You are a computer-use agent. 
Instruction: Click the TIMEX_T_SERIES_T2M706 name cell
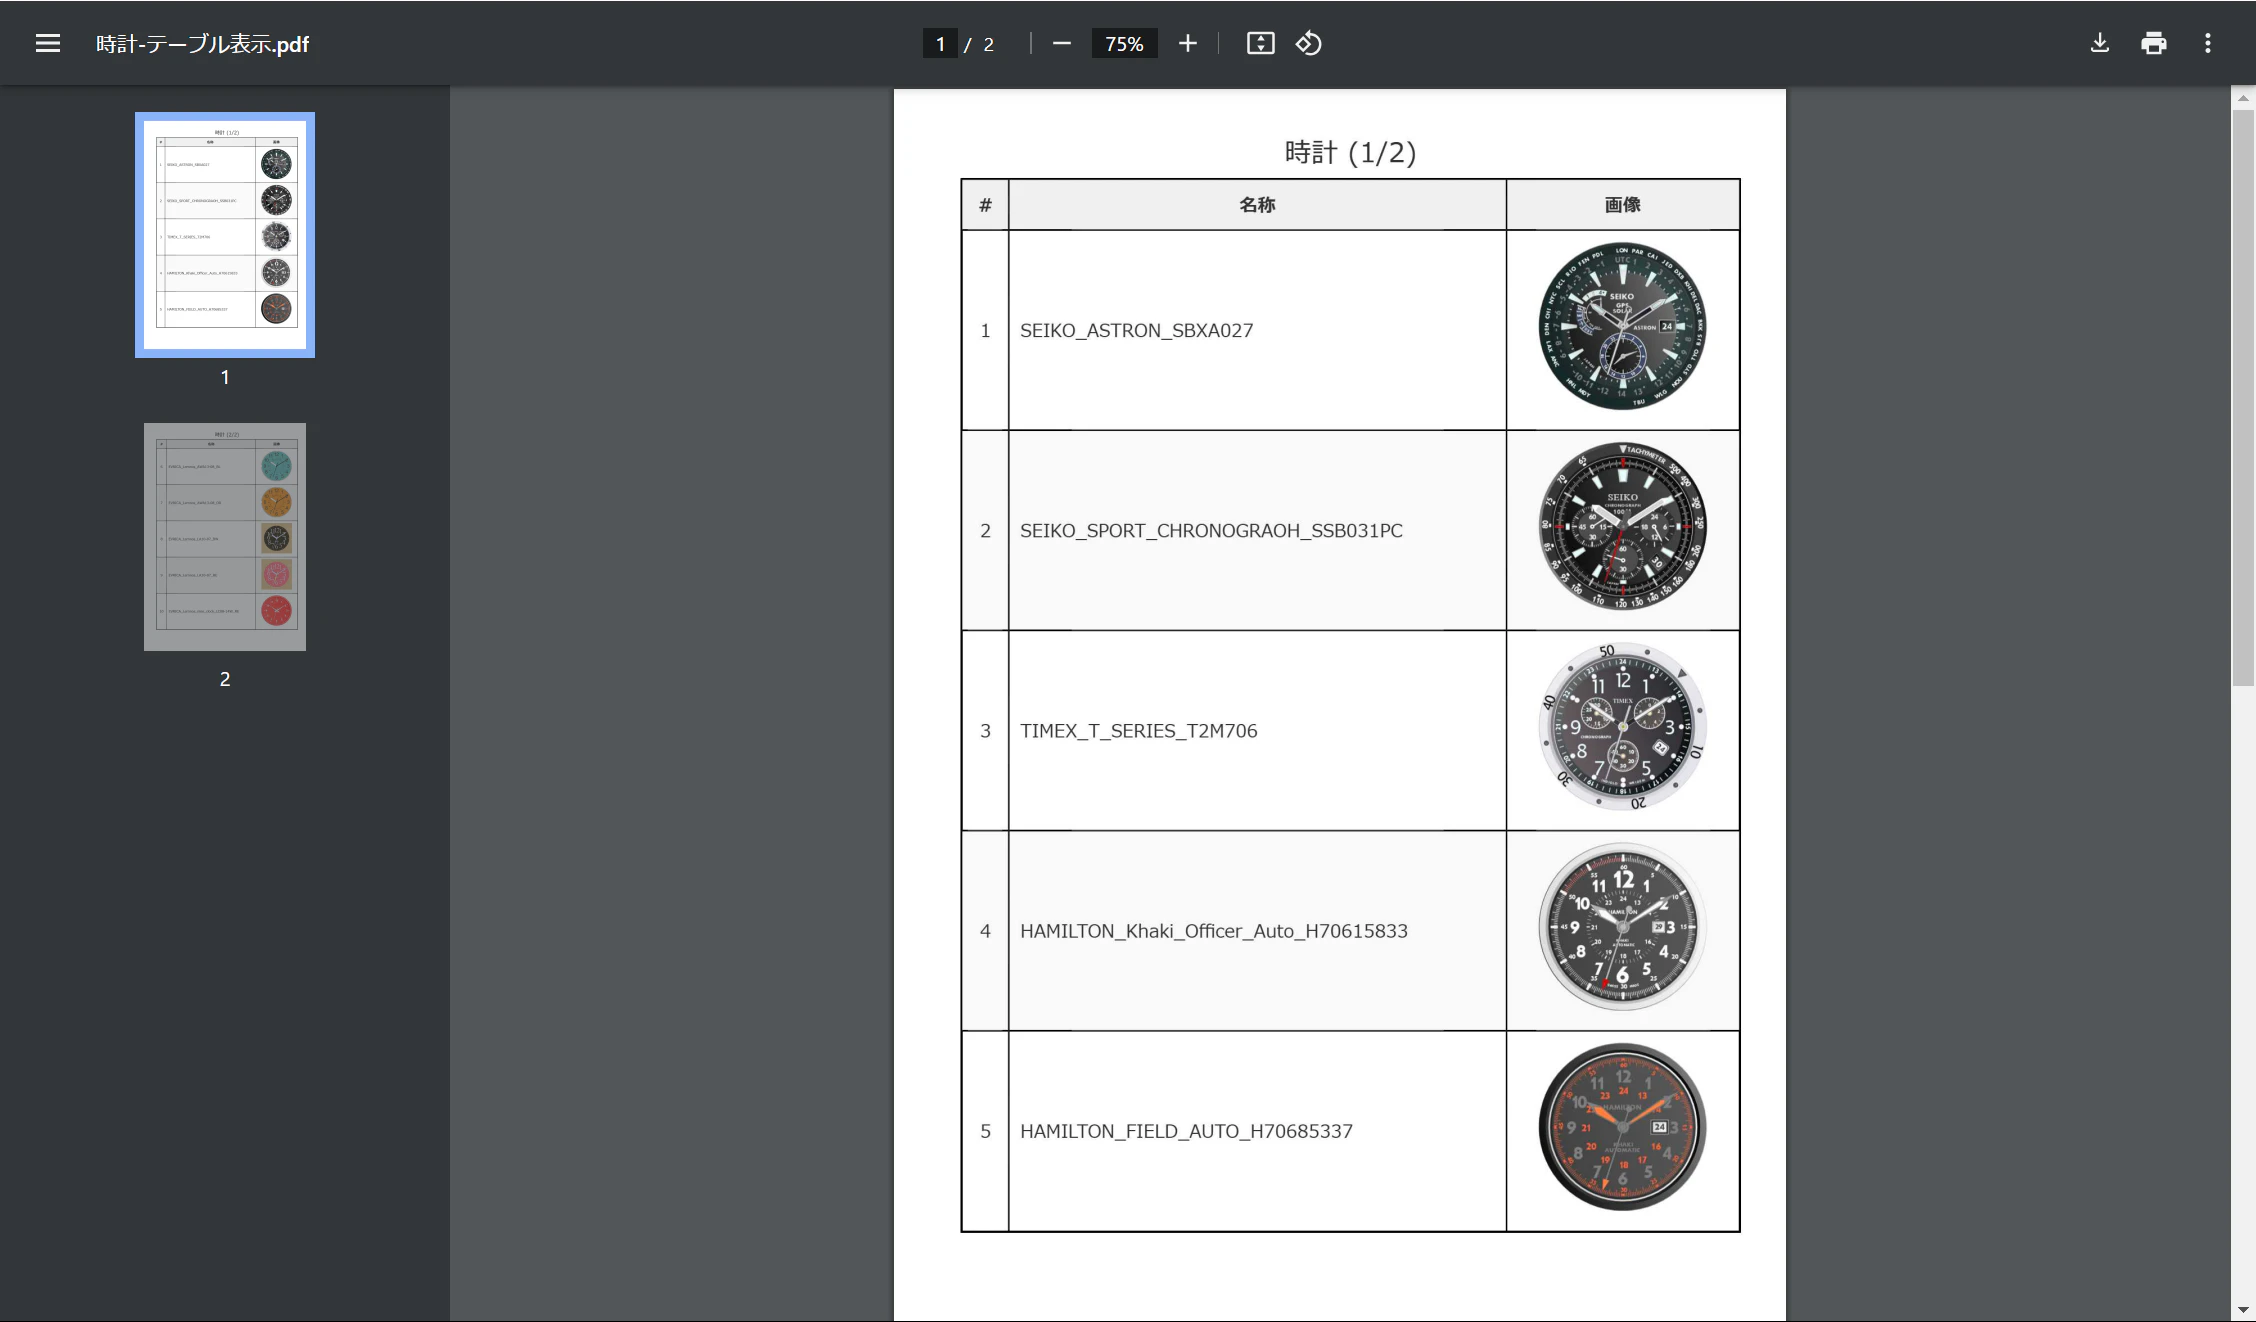[x=1257, y=730]
